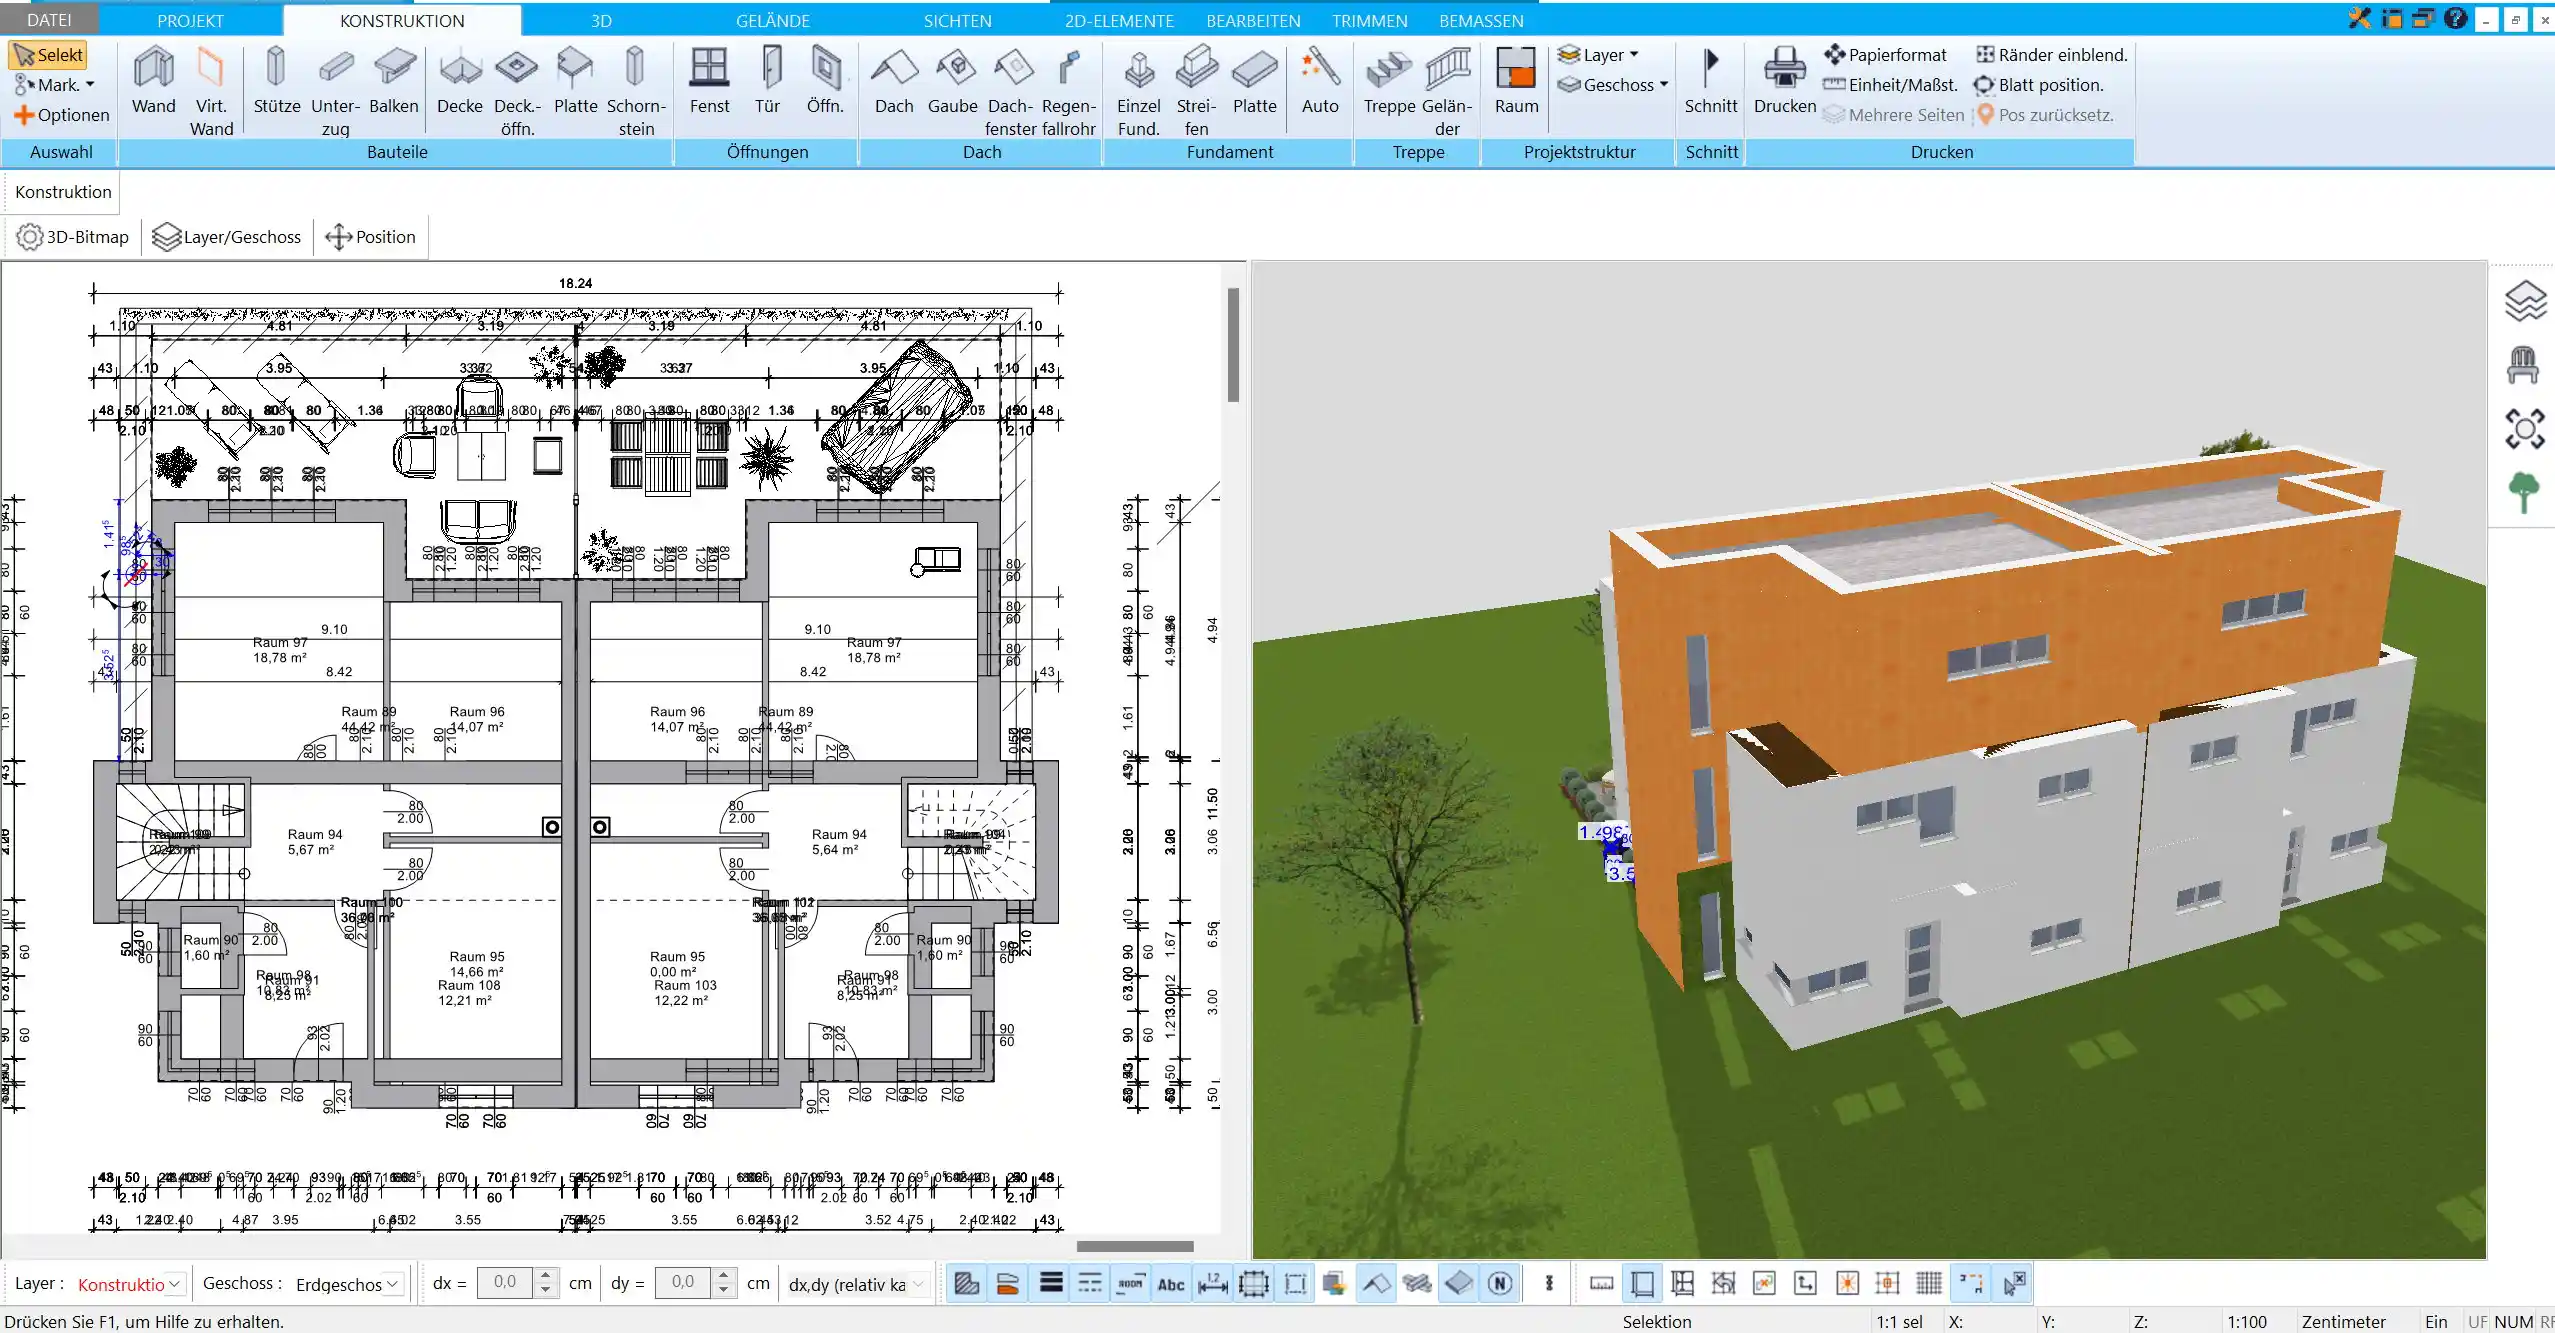Open the furniture catalog chair icon

(2523, 365)
